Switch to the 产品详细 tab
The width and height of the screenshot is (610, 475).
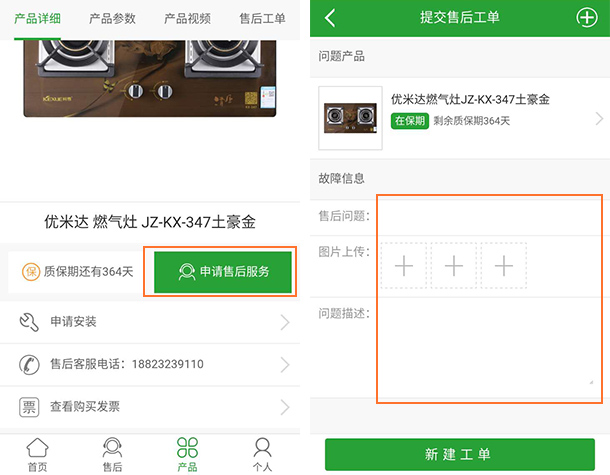(x=37, y=18)
